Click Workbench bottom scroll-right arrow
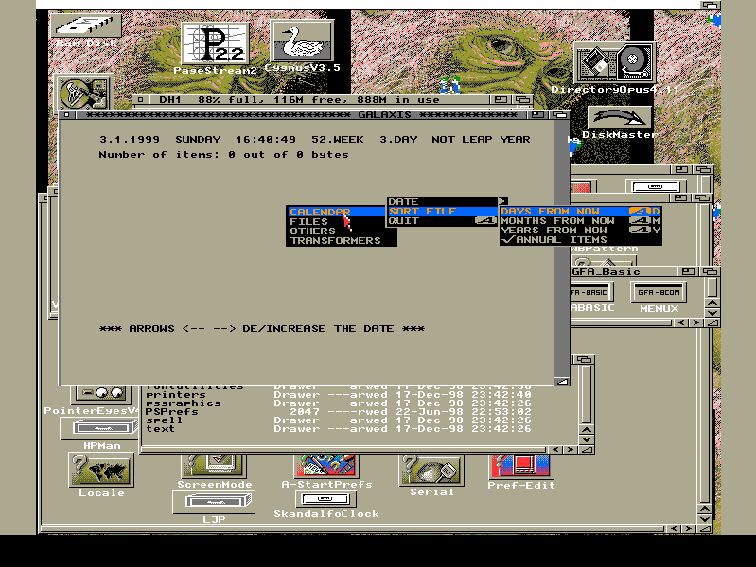Screen dimensions: 756x567 (x=689, y=529)
